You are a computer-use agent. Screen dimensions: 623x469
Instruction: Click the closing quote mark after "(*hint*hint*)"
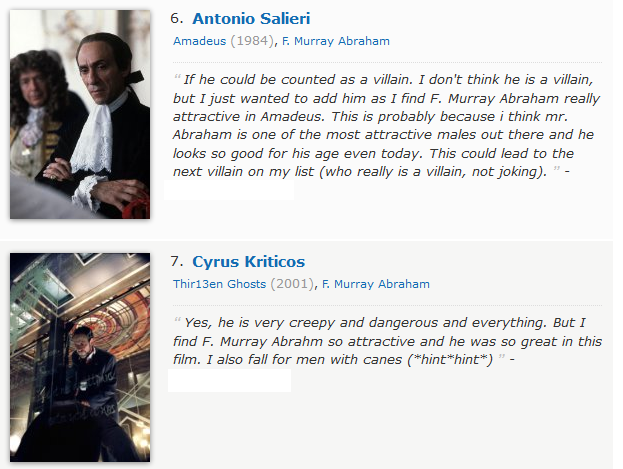(502, 357)
